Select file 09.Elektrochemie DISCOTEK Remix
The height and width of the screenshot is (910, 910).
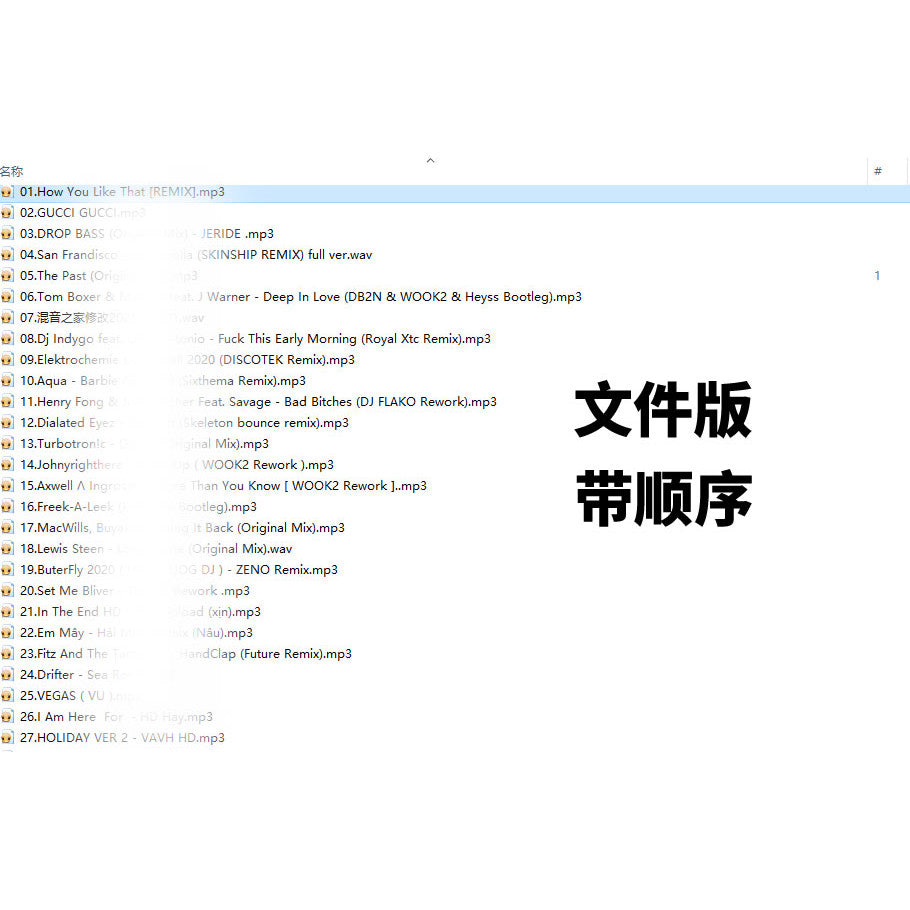tap(187, 360)
